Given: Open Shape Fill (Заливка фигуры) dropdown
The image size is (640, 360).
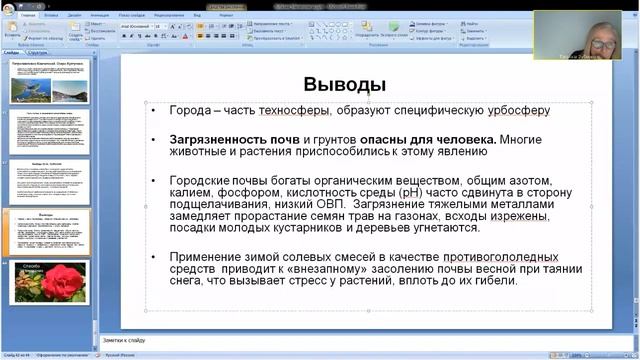Looking at the screenshot, I should click(428, 24).
